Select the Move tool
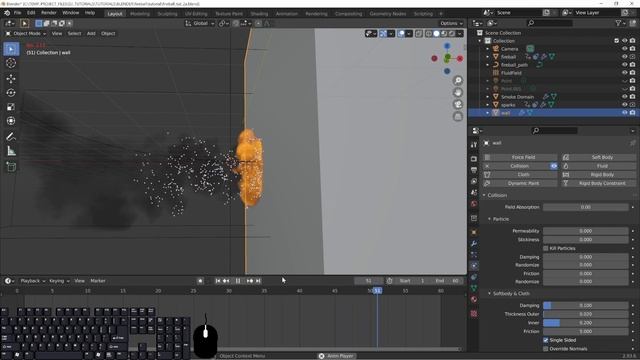Image resolution: width=640 pixels, height=360 pixels. (x=11, y=78)
